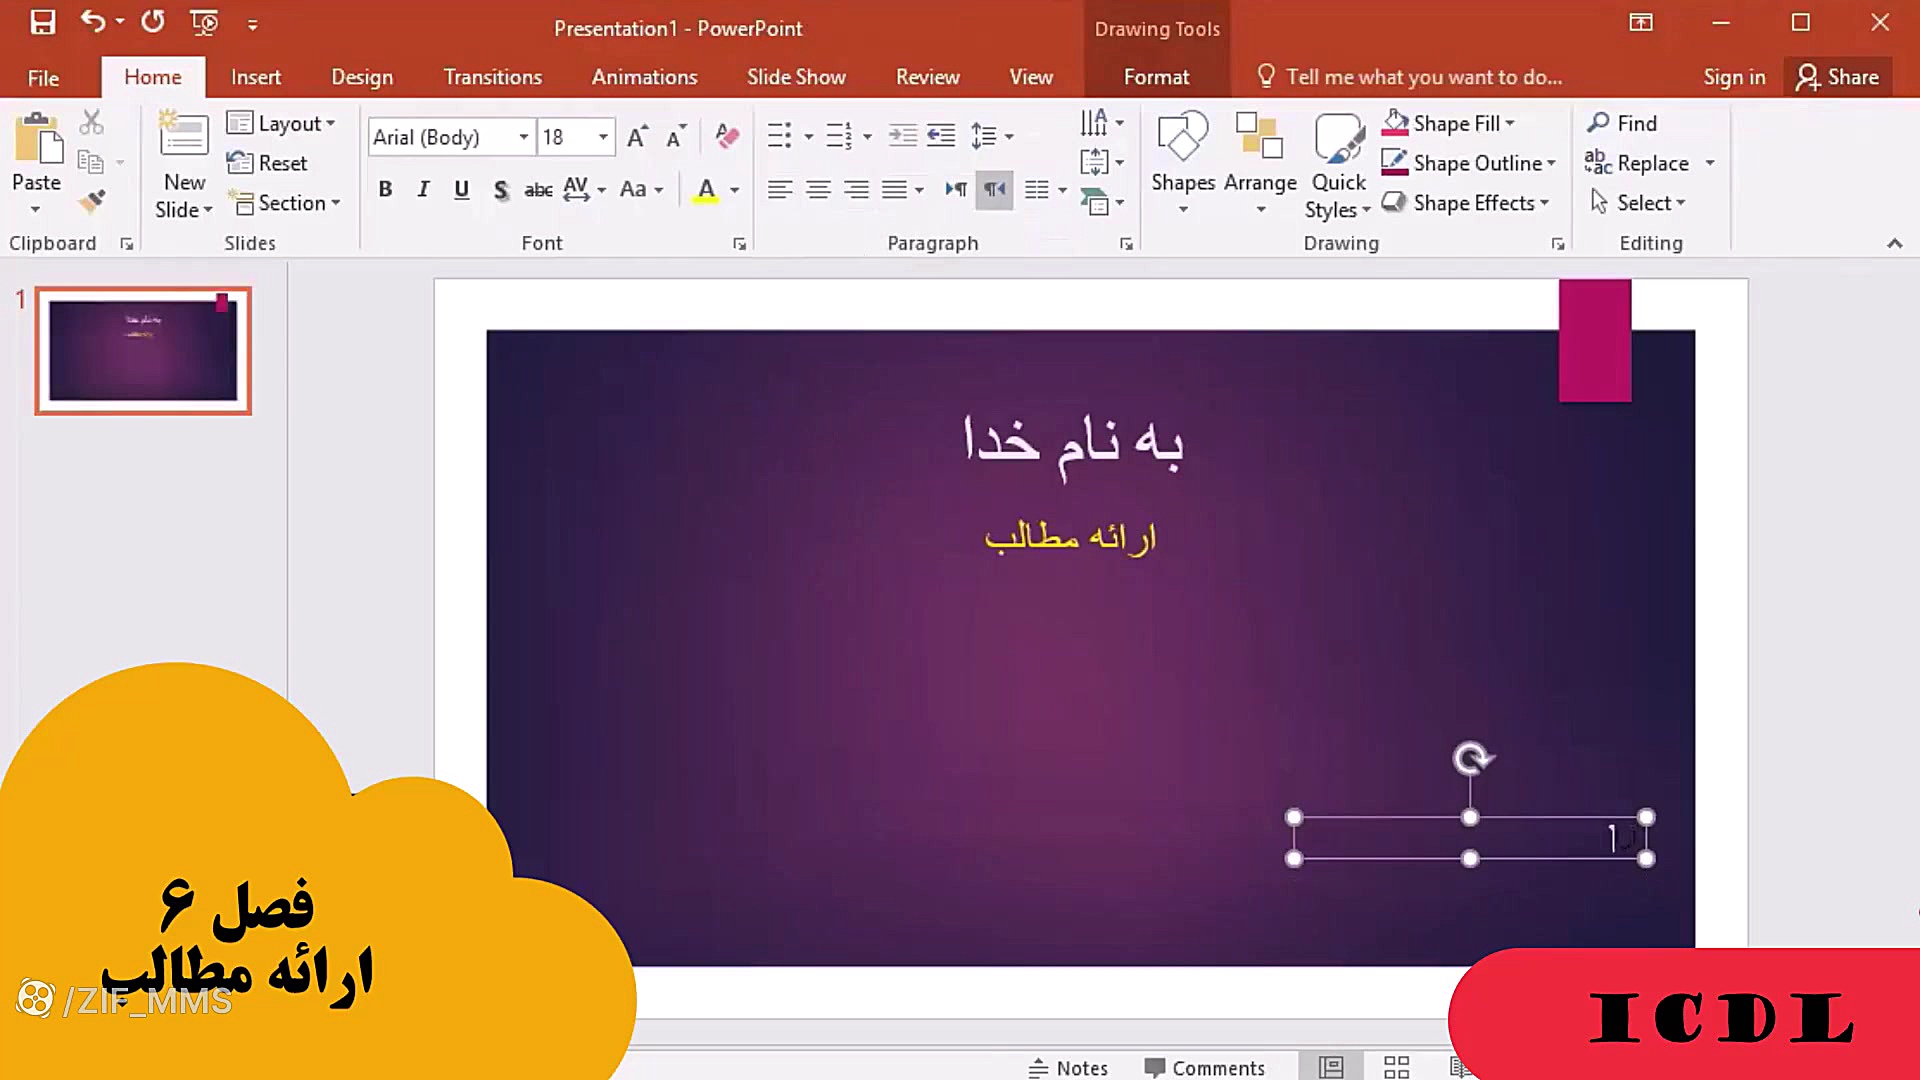Open the Shapes gallery

pyautogui.click(x=1183, y=164)
